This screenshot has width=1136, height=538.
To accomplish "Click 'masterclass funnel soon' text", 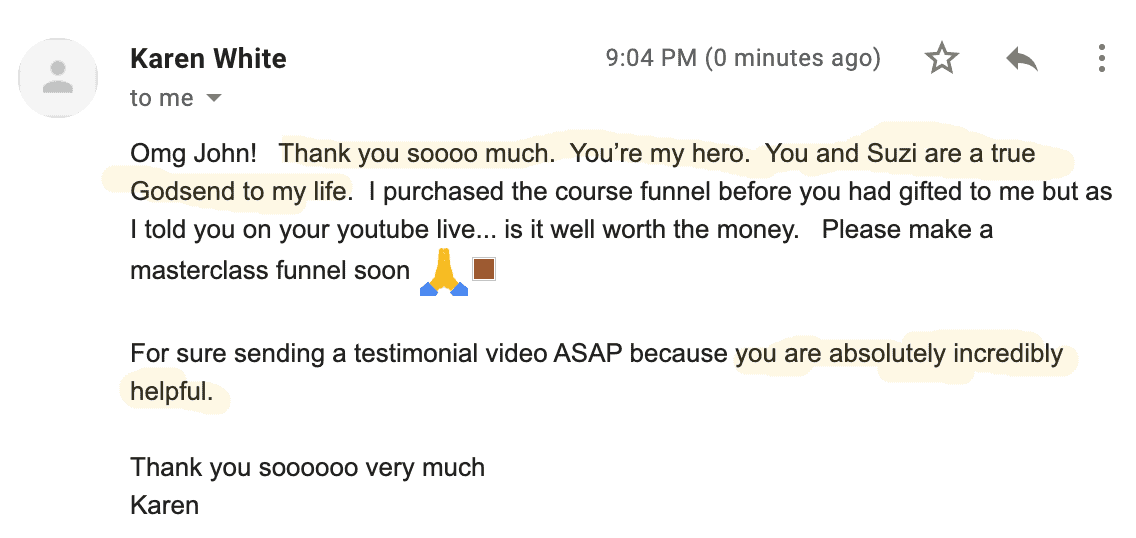I will tap(270, 270).
